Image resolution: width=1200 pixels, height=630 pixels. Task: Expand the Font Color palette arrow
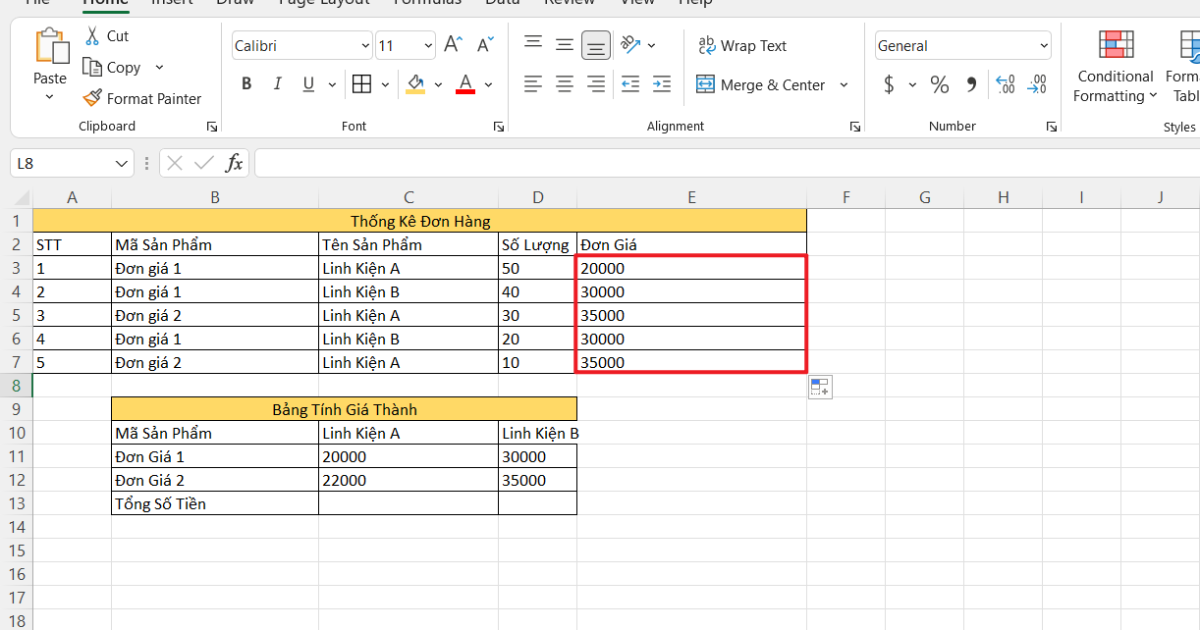pos(489,85)
